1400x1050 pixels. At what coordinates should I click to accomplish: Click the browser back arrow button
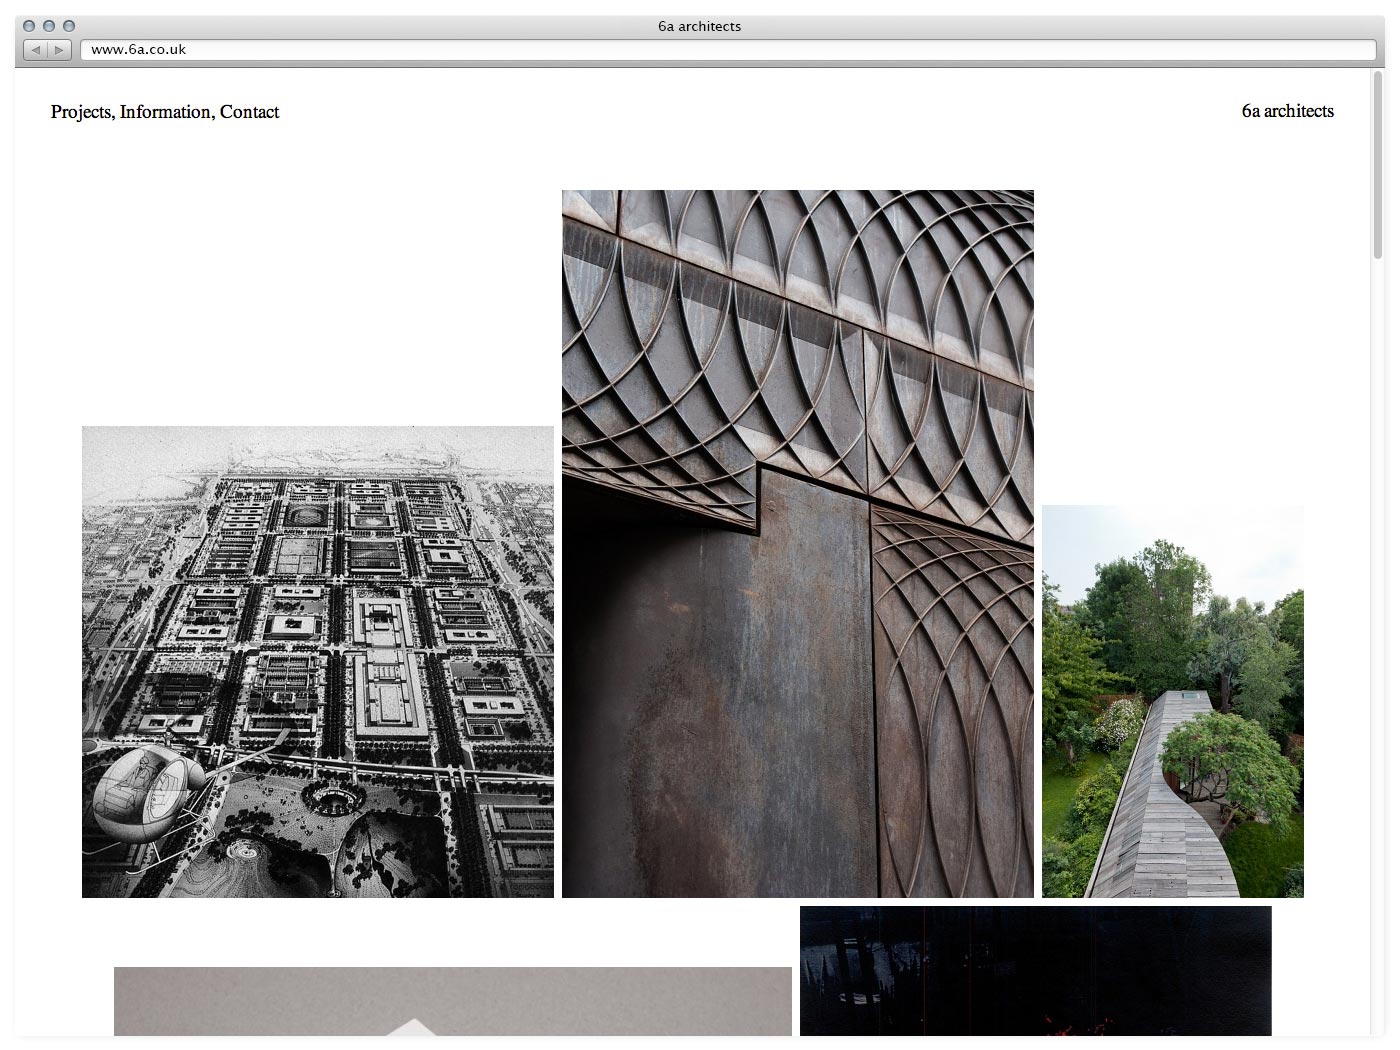point(36,50)
